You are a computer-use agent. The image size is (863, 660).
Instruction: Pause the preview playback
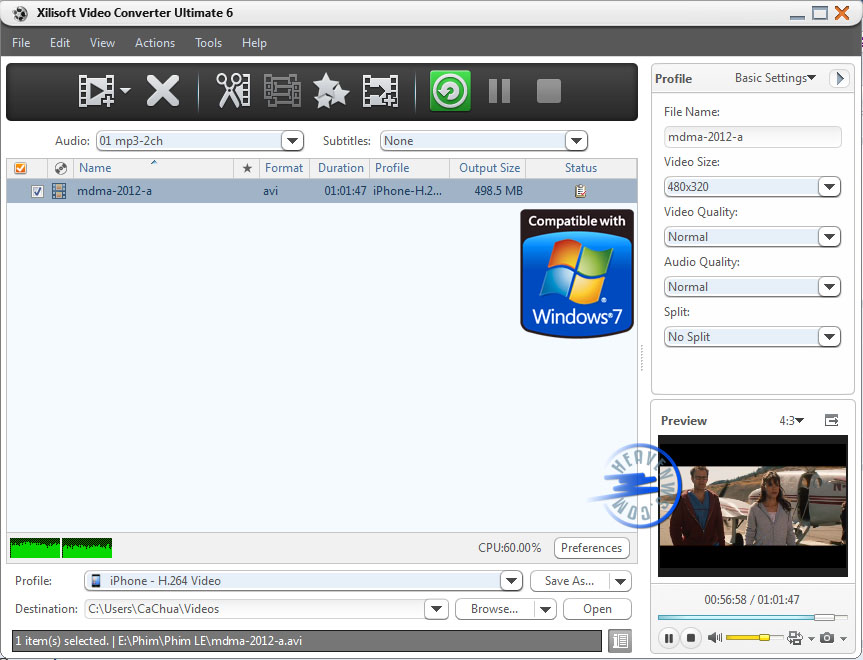(669, 637)
